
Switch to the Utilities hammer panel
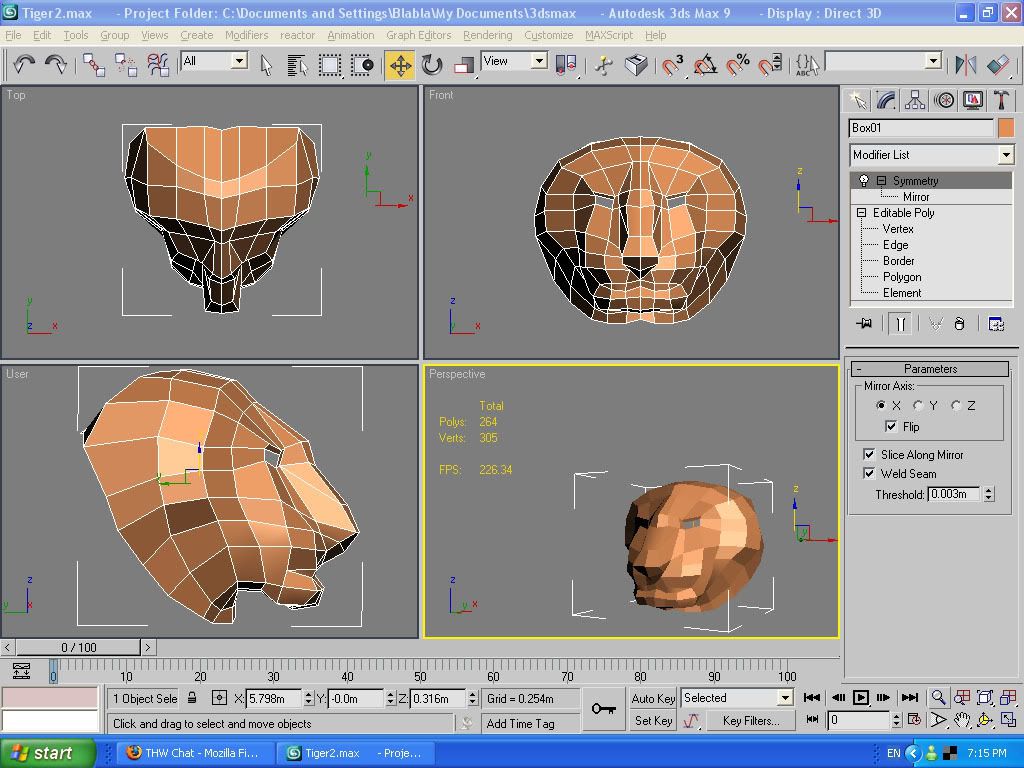point(1001,100)
